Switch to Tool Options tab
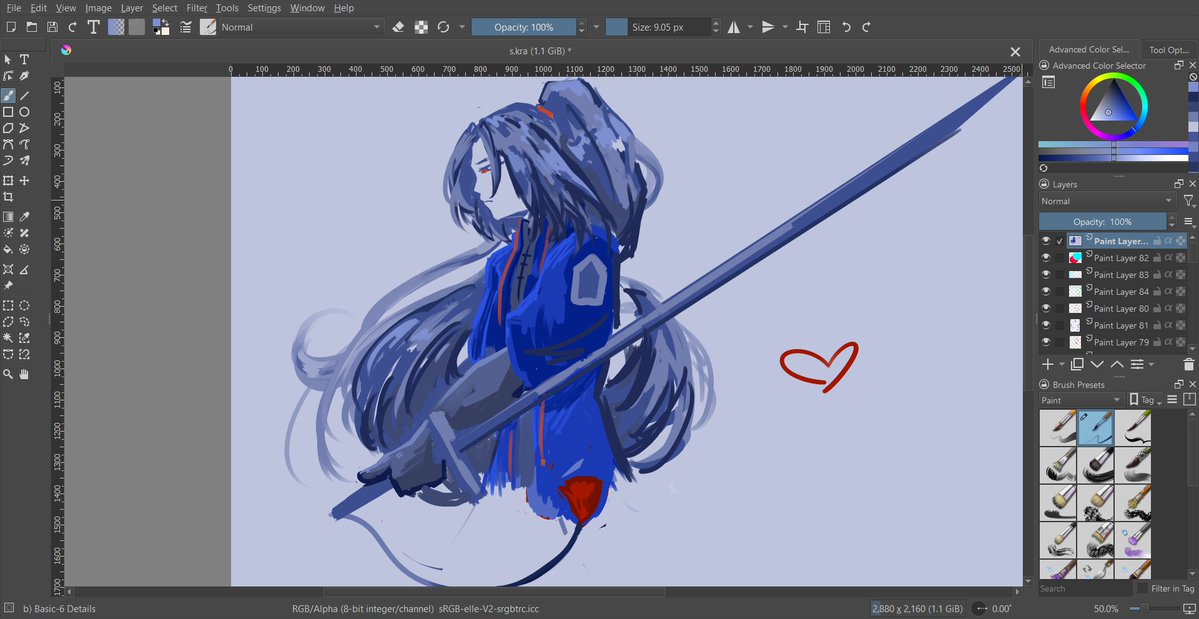 [x=1169, y=50]
